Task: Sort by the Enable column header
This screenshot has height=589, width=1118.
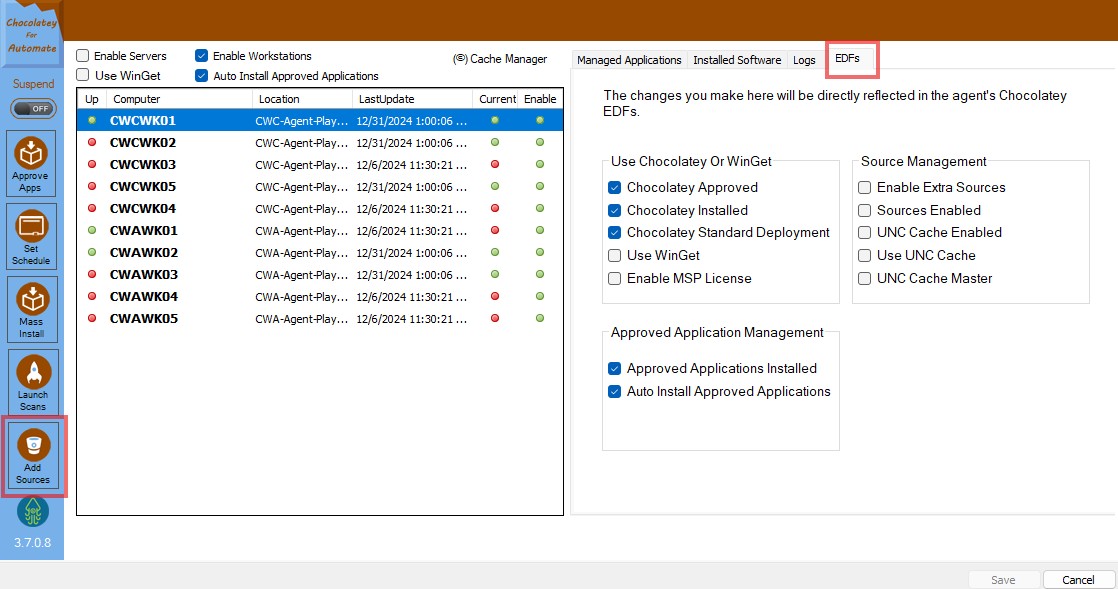Action: tap(540, 99)
